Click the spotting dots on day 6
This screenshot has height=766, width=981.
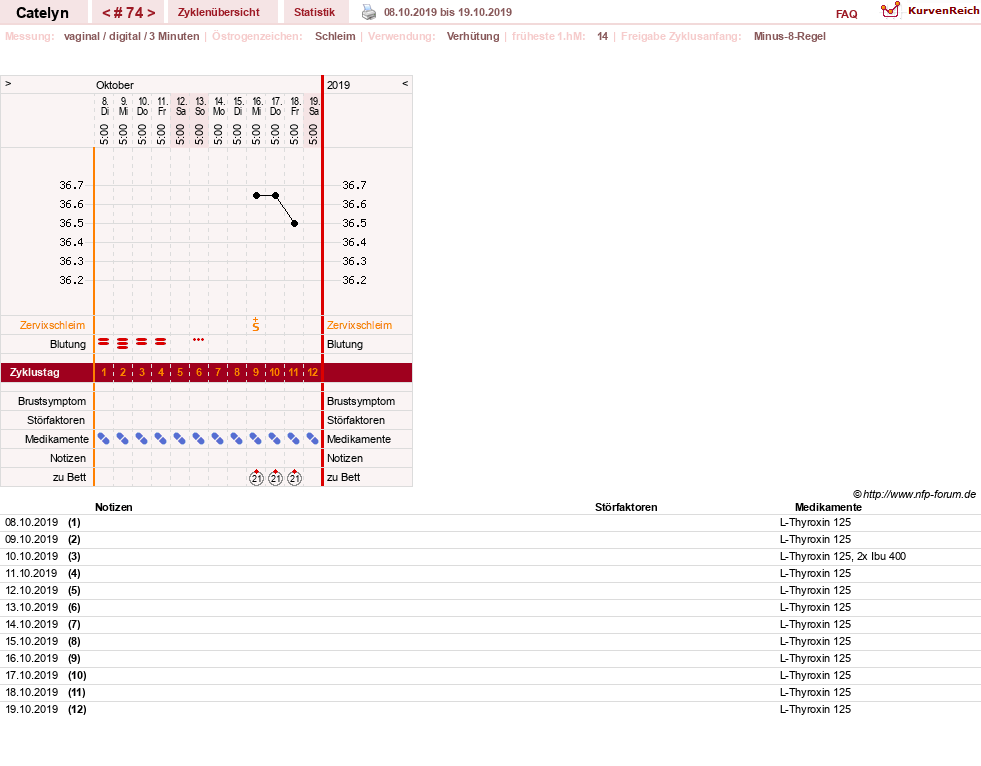click(199, 339)
